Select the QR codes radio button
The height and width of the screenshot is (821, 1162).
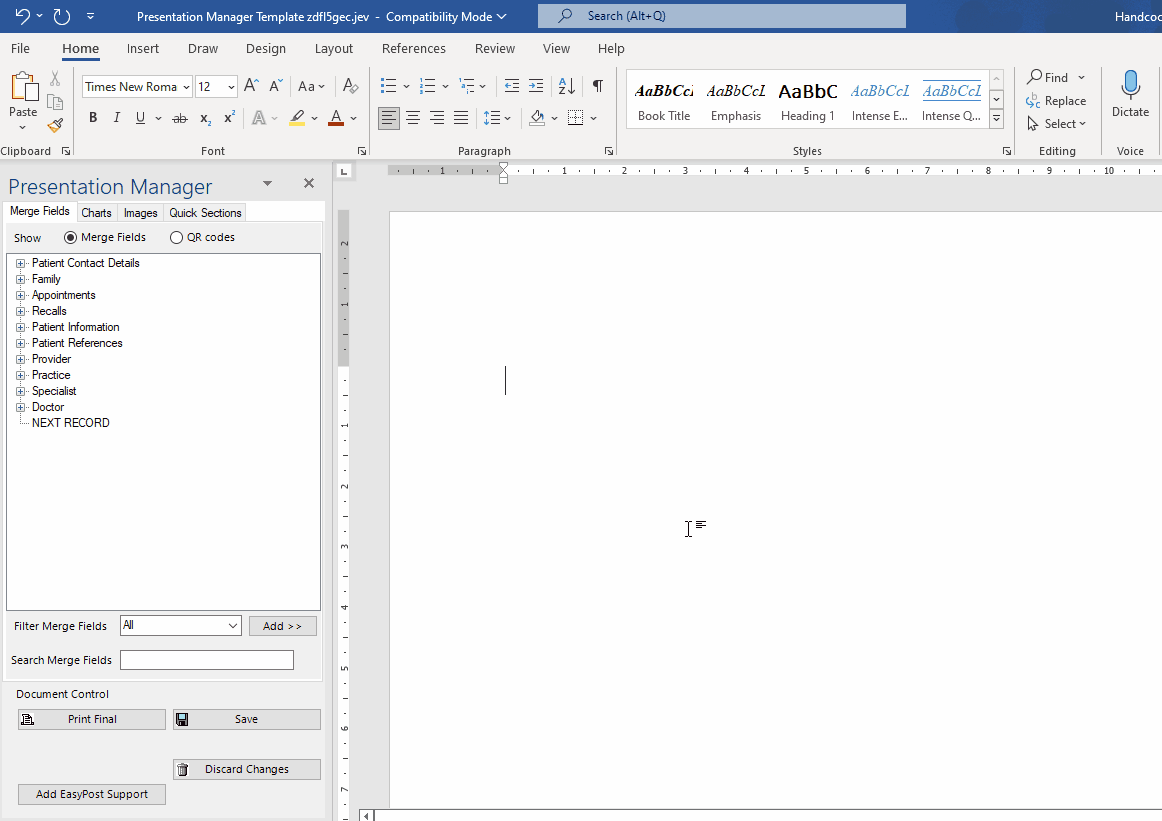[176, 237]
